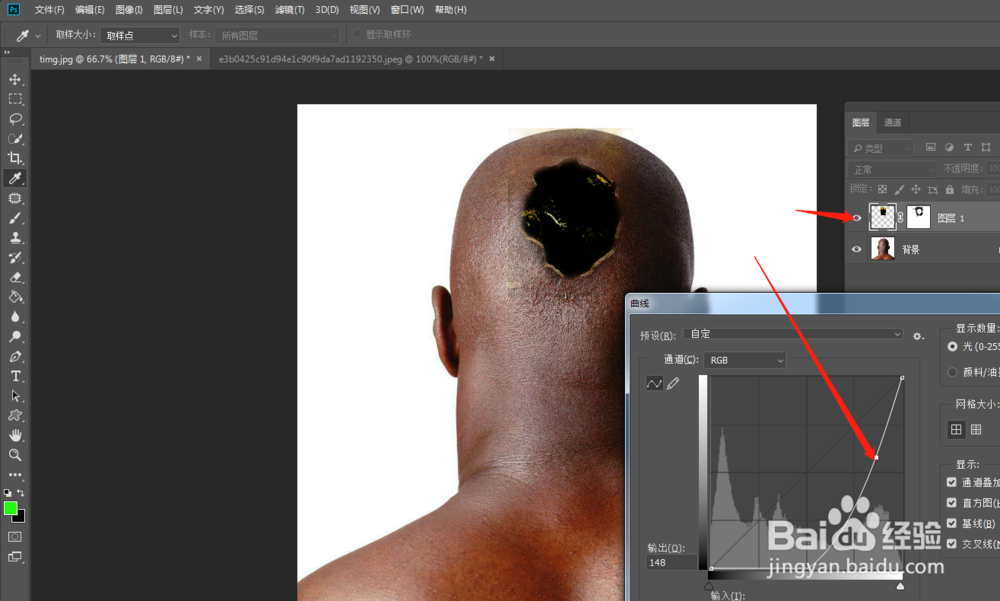Viewport: 1000px width, 601px height.
Task: Toggle the 基线 checkbox
Action: [x=952, y=523]
